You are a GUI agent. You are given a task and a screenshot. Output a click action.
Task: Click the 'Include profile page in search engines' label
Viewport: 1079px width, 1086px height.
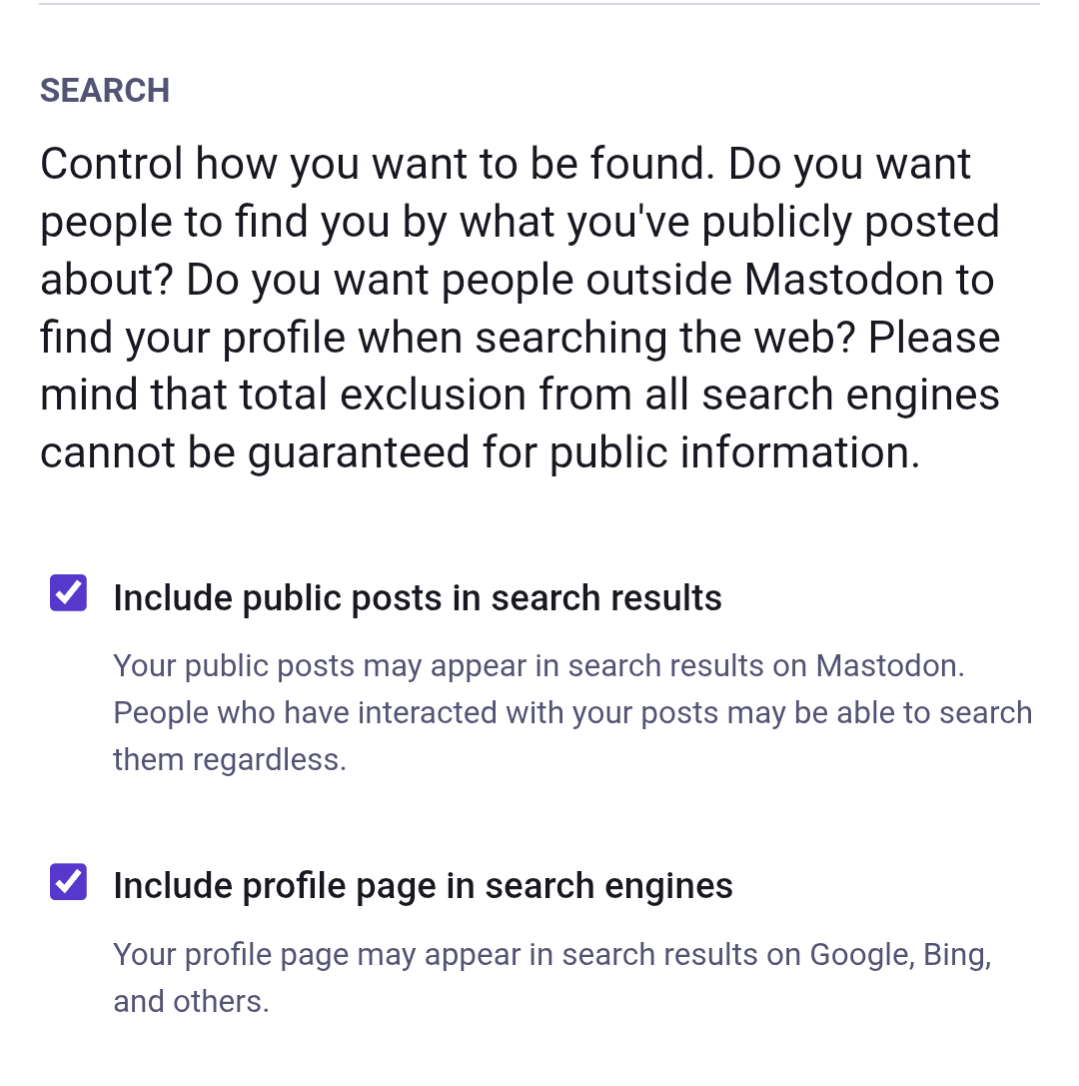click(x=423, y=886)
